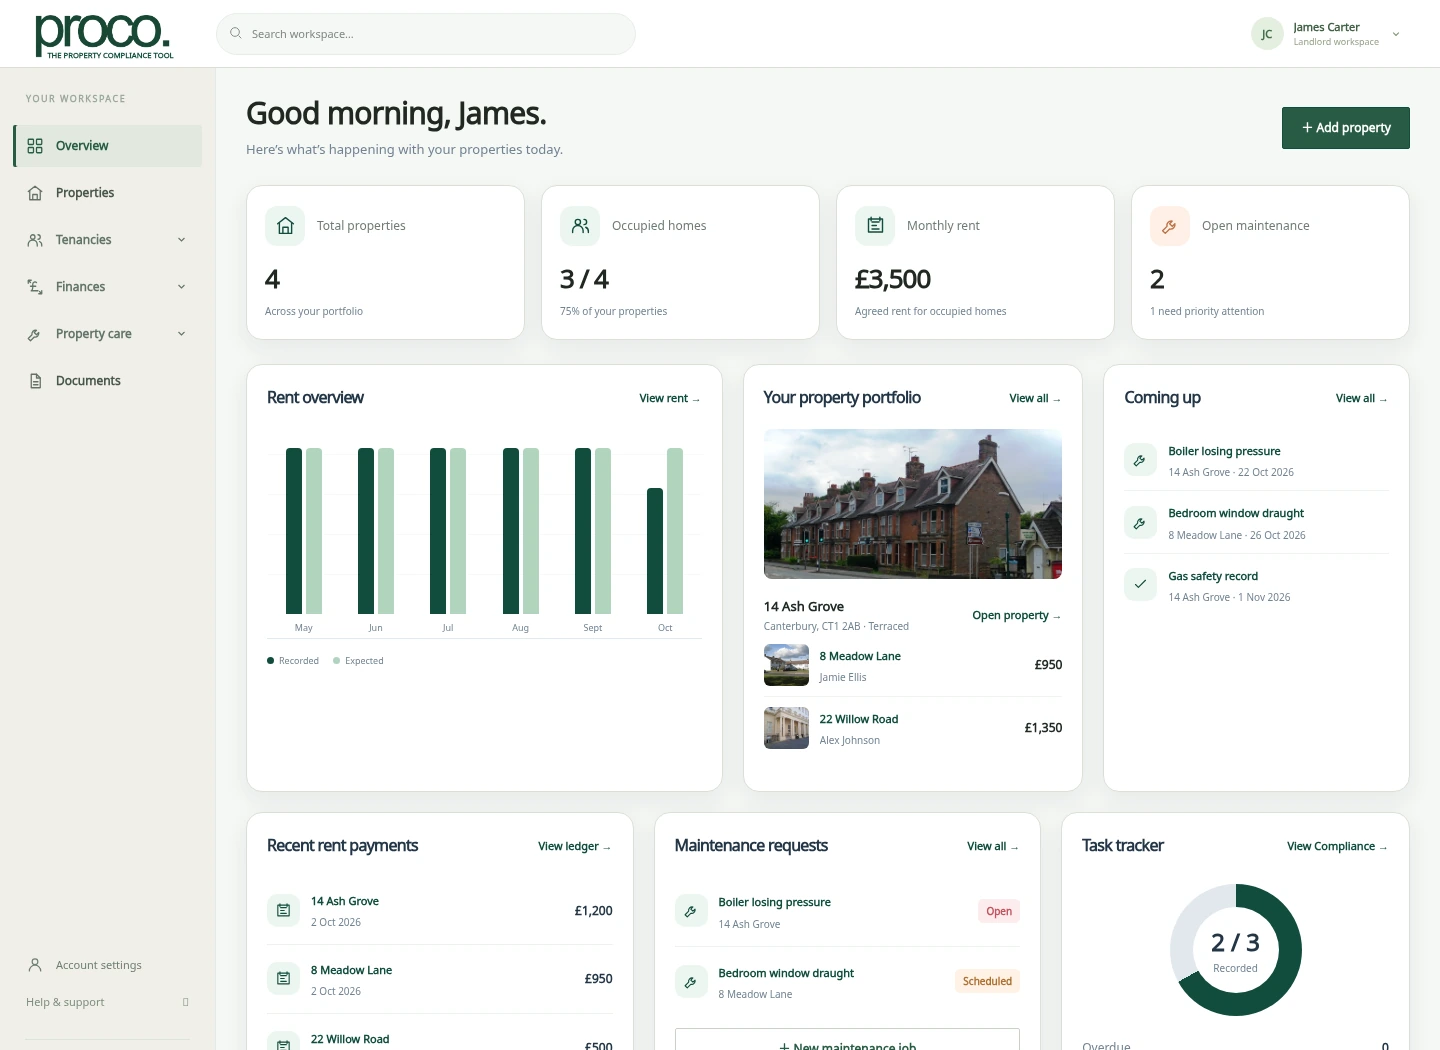Screen dimensions: 1440x1050
Task: Click wrench icon beside Boiler losing pressure in Coming up
Action: pyautogui.click(x=1140, y=460)
